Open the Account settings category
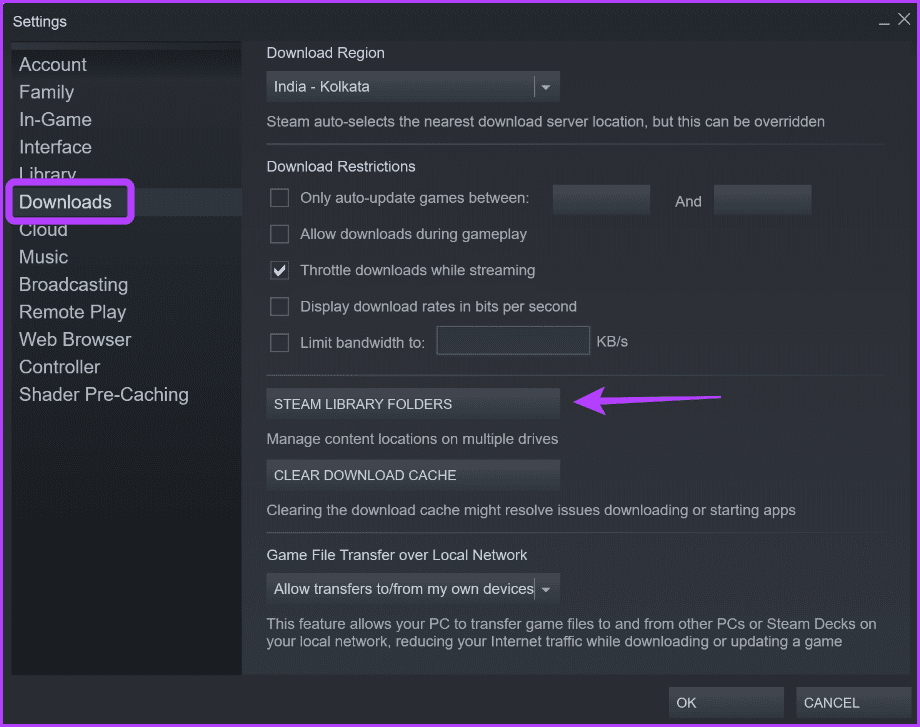920x727 pixels. pos(53,65)
